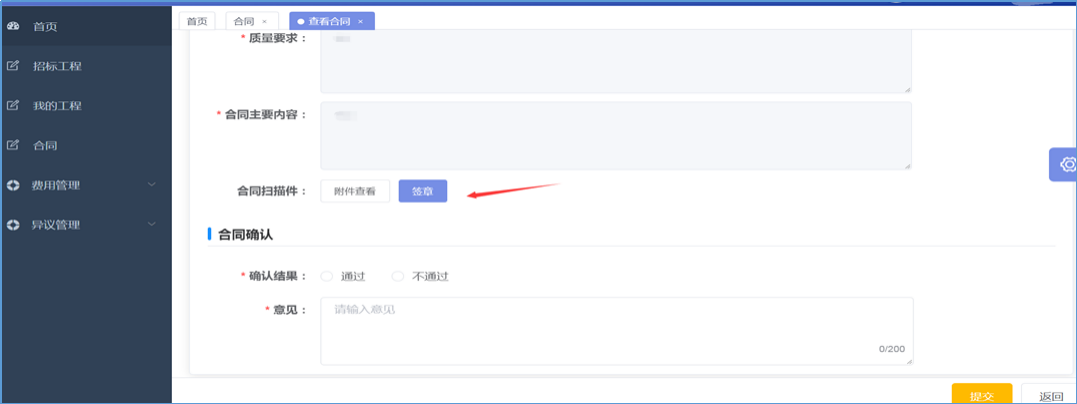The width and height of the screenshot is (1077, 404).
Task: Click the edit icon beside 我的工程
Action: click(x=13, y=106)
